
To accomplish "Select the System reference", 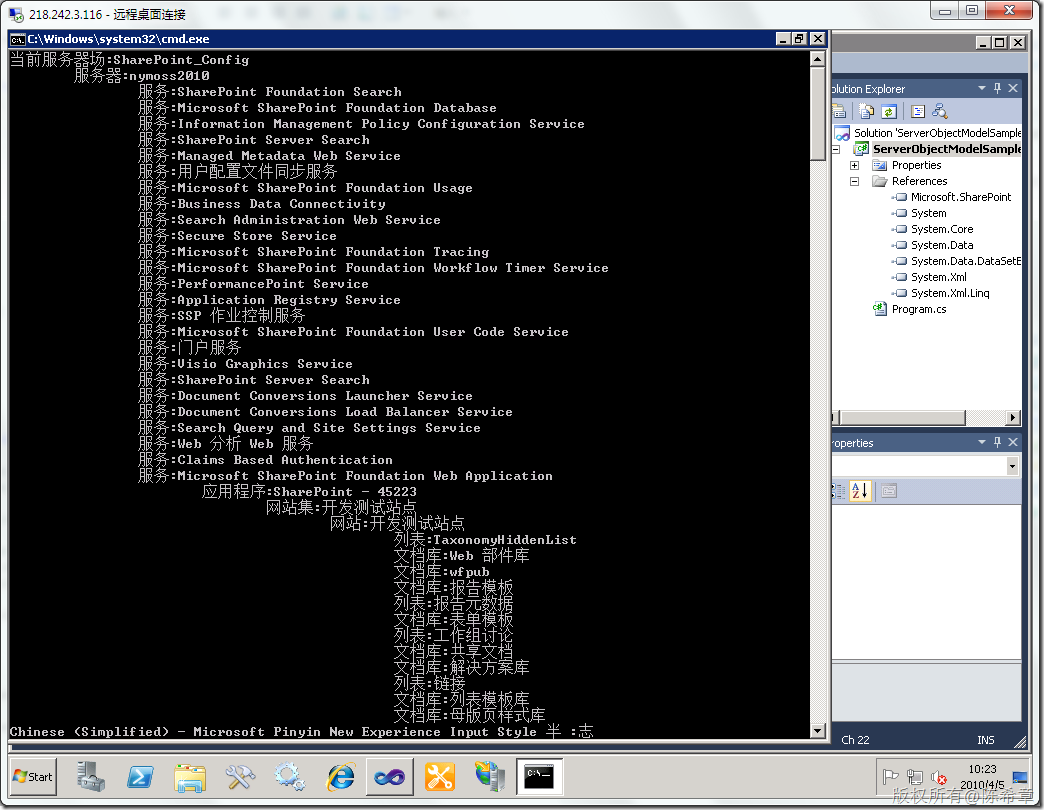I will [928, 213].
